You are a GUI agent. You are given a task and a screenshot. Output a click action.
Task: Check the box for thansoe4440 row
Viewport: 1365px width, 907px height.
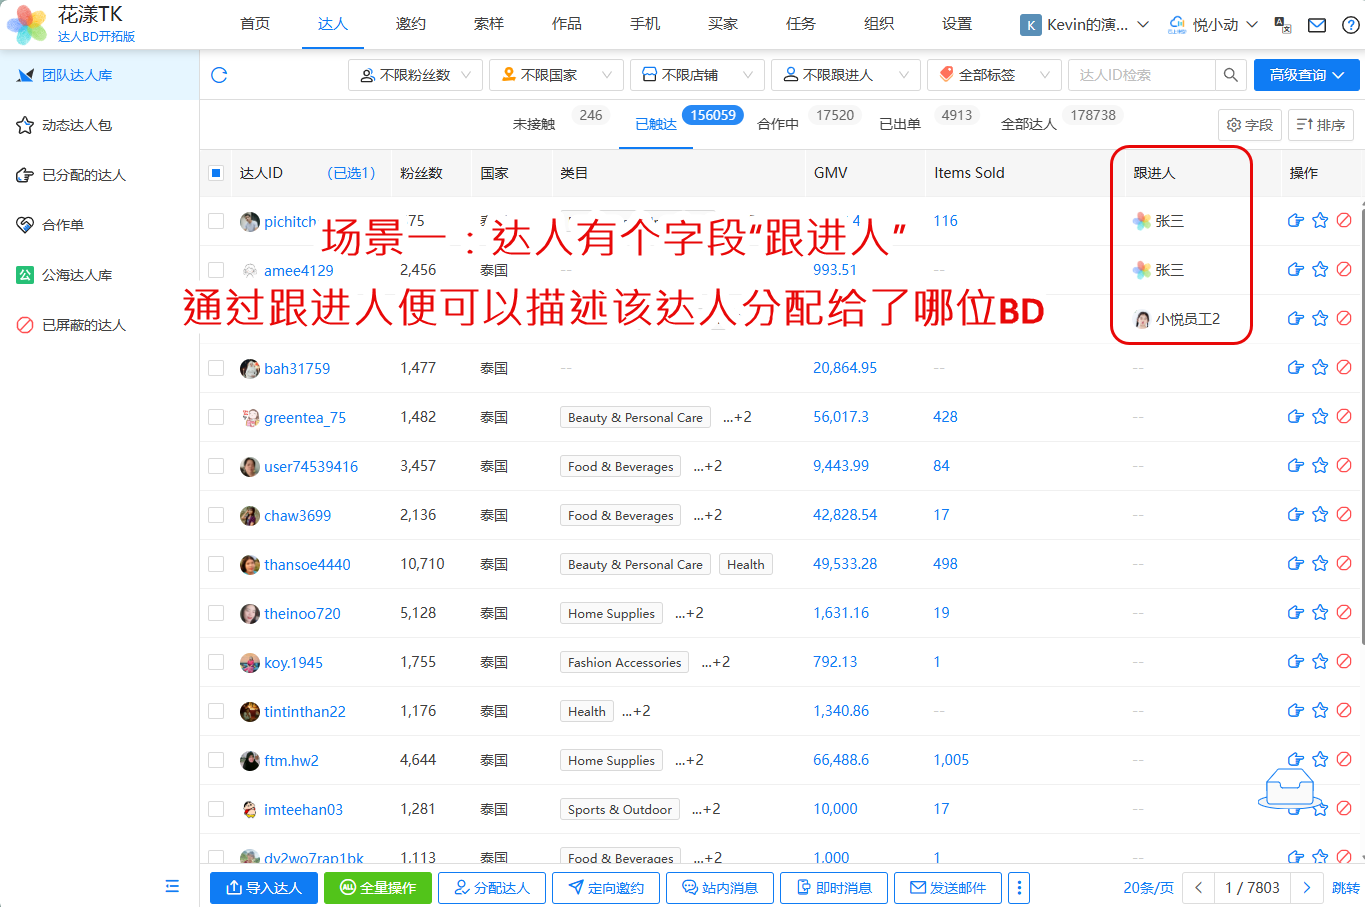[x=216, y=564]
